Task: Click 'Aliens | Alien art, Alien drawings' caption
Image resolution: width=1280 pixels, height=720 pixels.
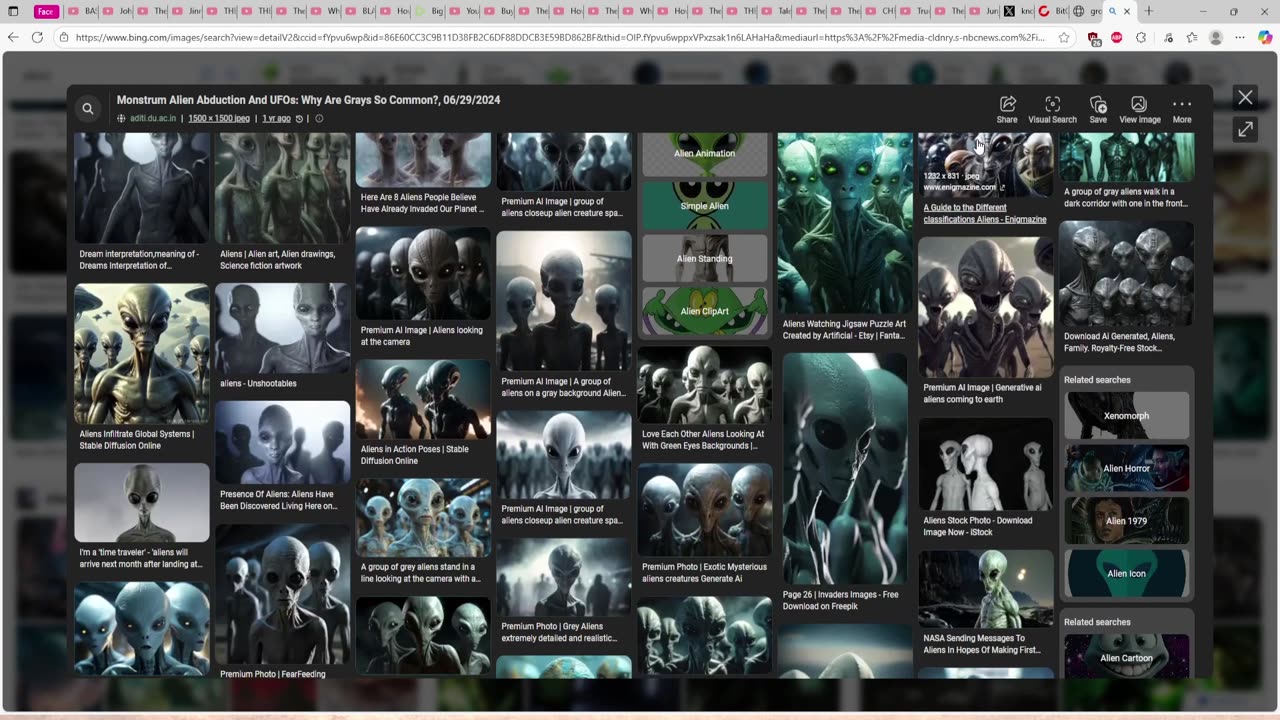Action: 278,260
